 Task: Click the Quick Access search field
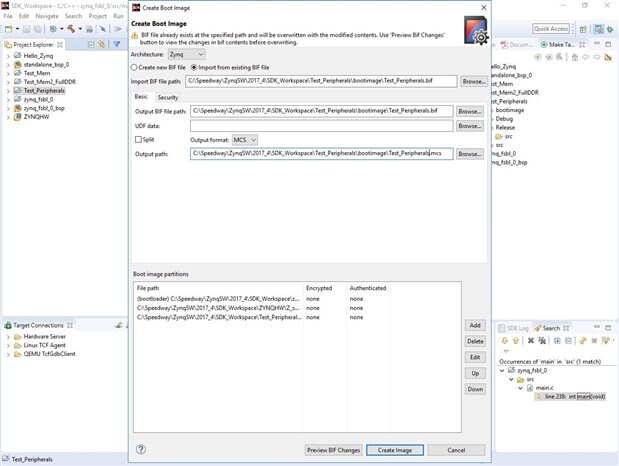point(551,29)
